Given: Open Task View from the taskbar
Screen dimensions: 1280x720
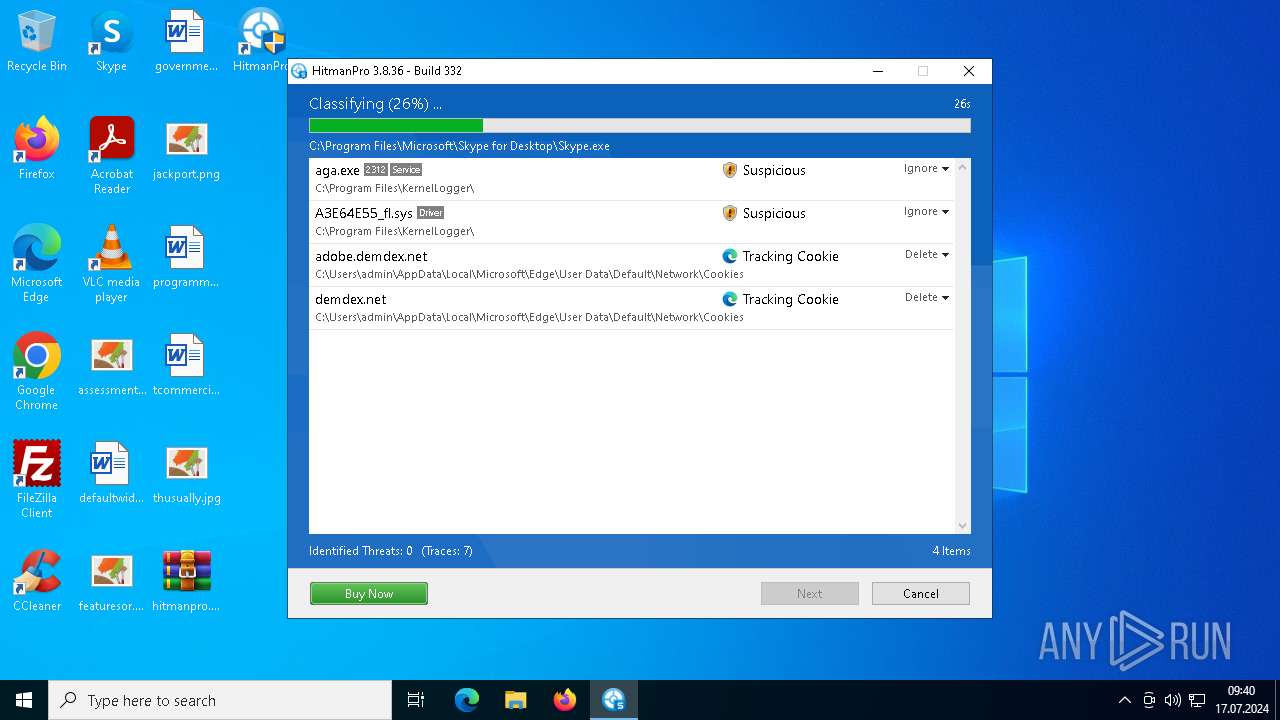Looking at the screenshot, I should [x=416, y=700].
